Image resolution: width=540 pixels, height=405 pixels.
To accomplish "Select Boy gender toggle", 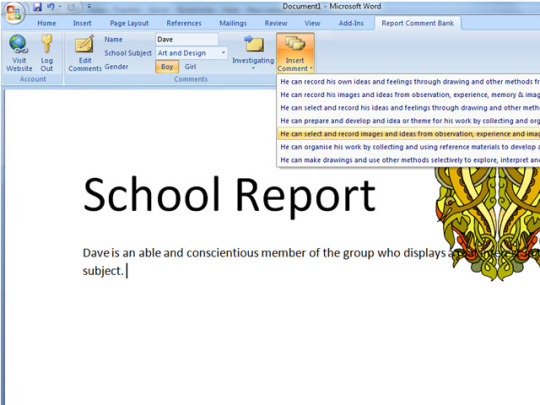I will click(x=167, y=66).
